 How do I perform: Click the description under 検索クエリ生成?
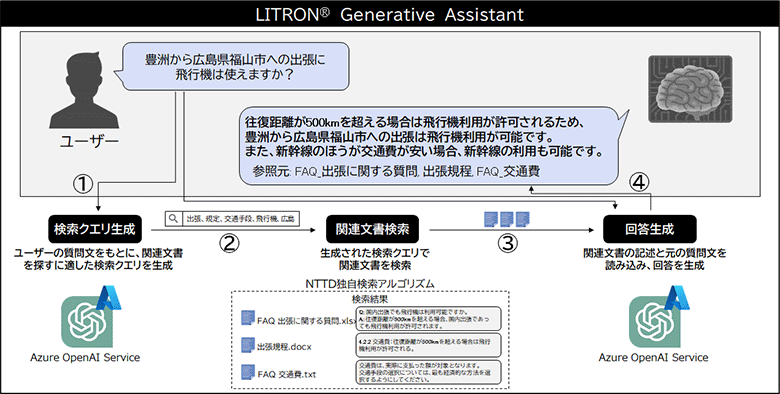pos(98,259)
